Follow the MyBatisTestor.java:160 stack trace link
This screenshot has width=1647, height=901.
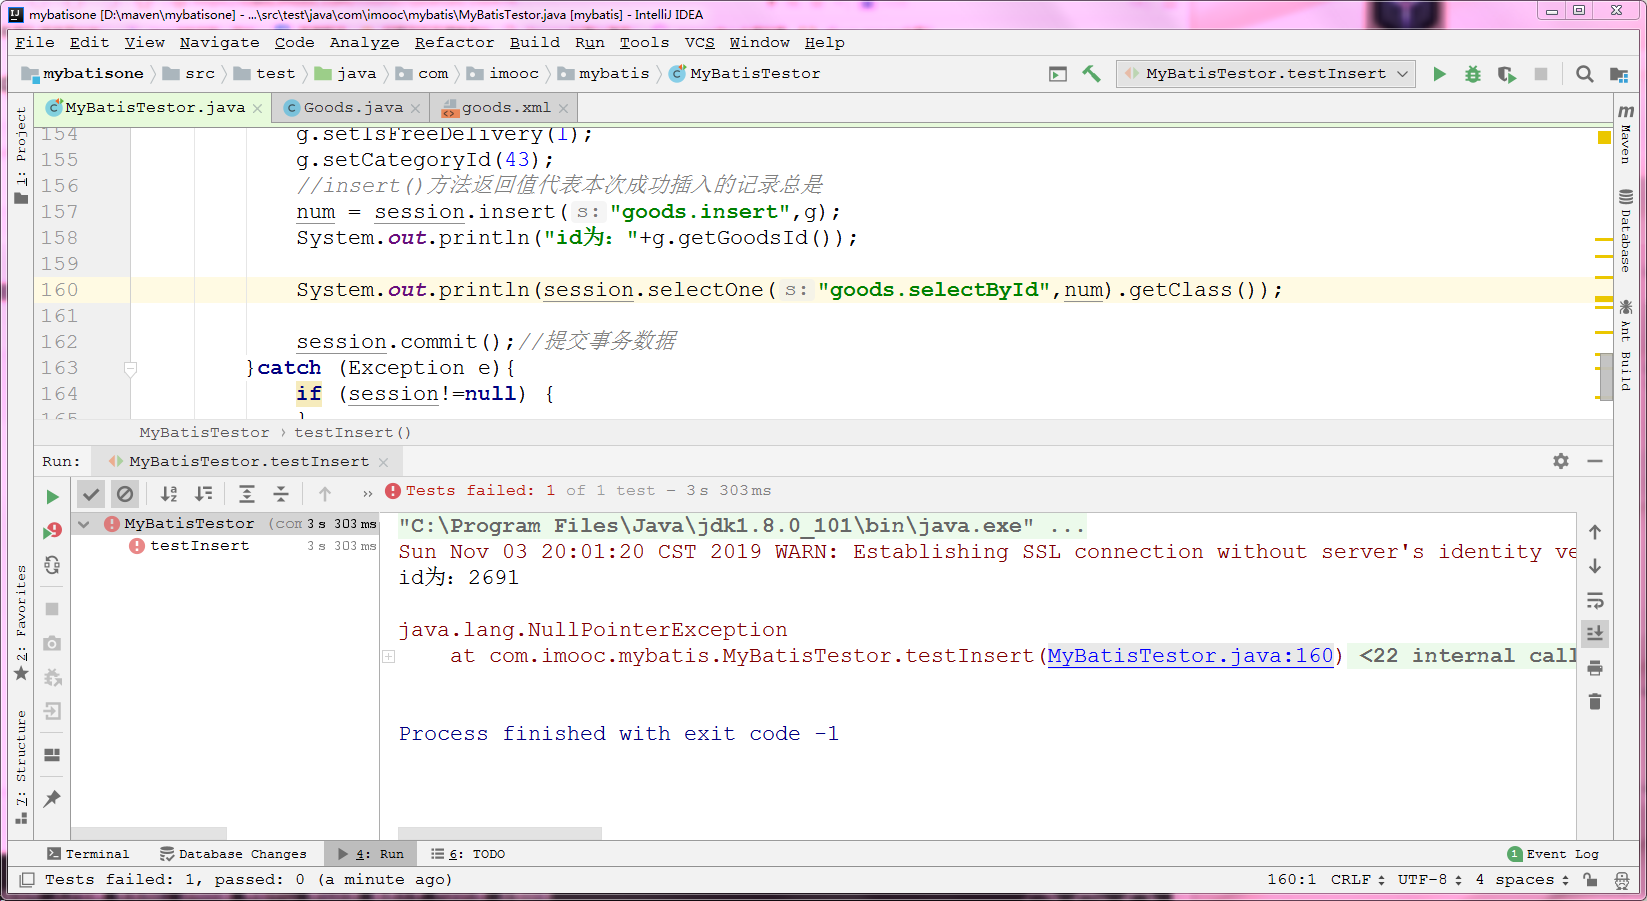(1190, 656)
